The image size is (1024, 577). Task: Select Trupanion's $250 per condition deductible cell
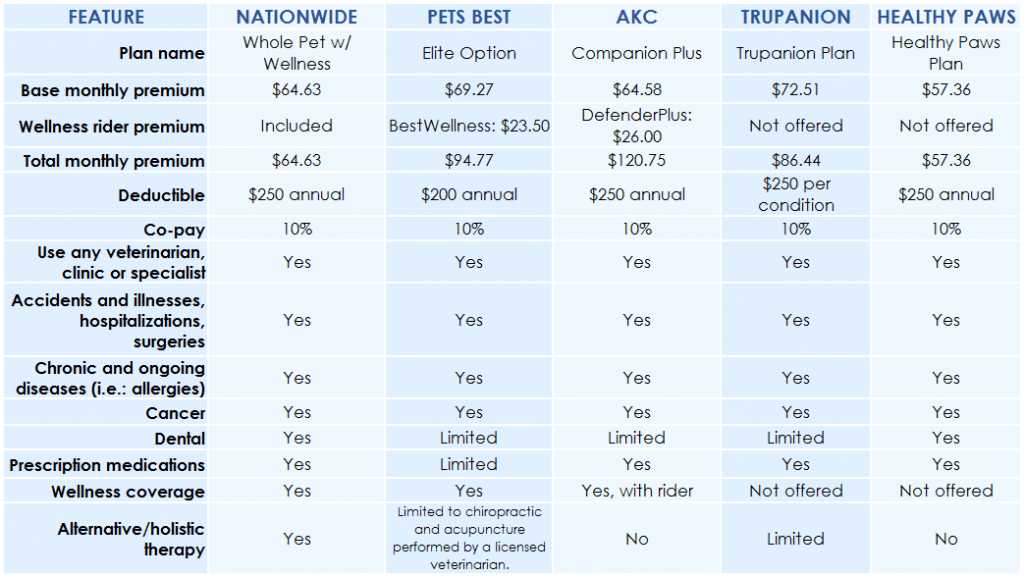point(795,195)
